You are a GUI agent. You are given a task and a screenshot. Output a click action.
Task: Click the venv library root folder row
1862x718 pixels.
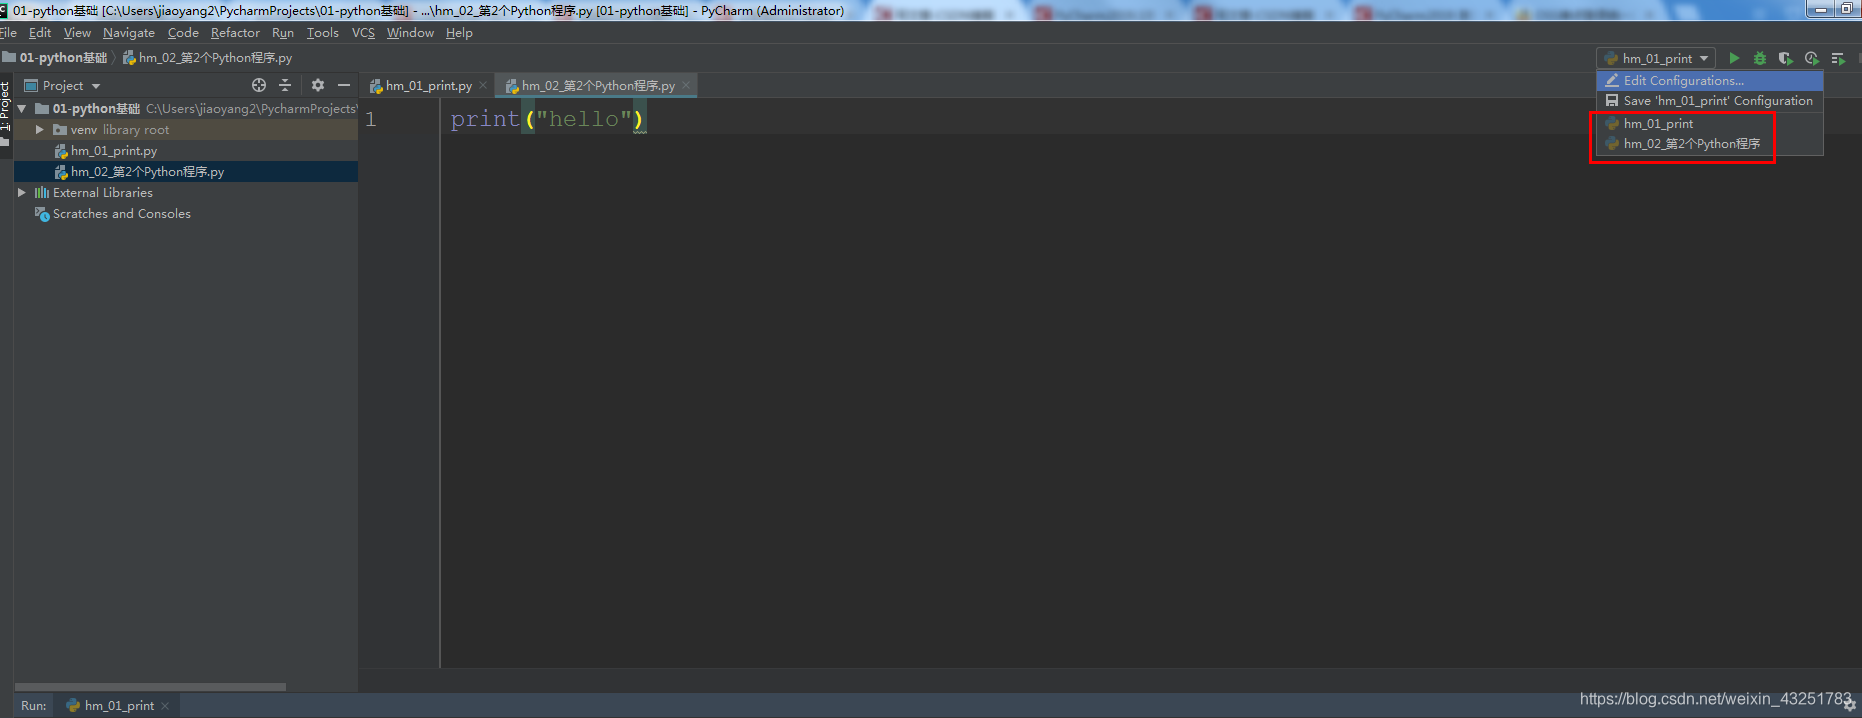tap(186, 130)
